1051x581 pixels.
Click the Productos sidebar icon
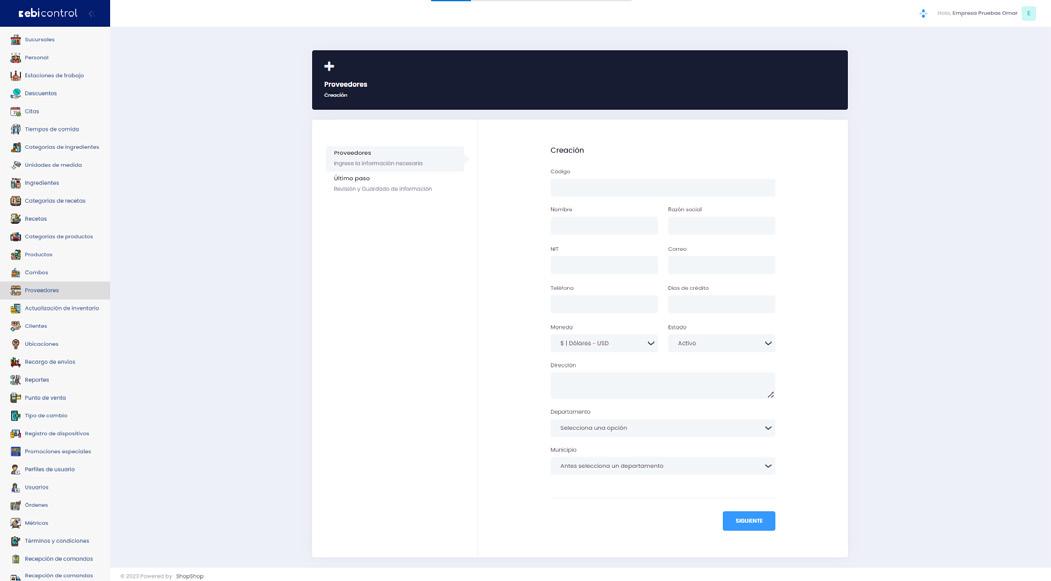point(15,255)
